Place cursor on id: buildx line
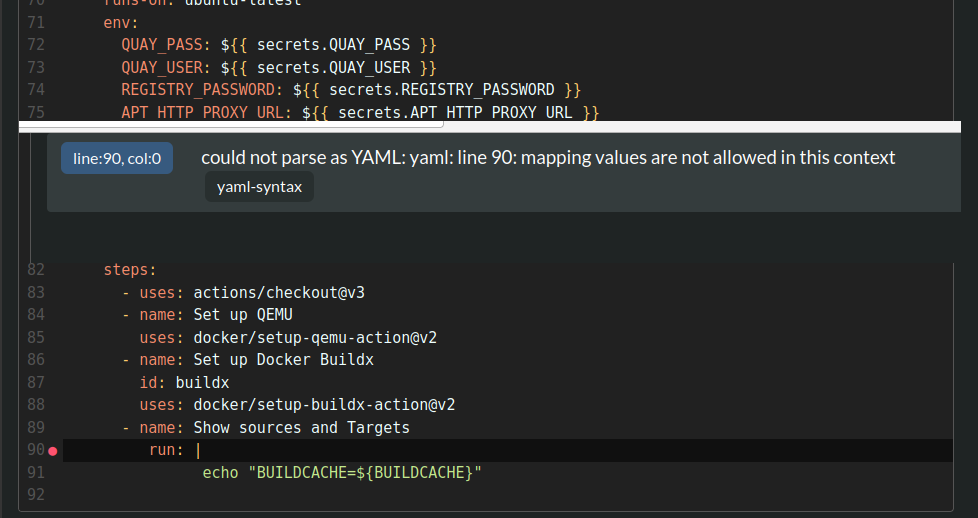978x518 pixels. 184,383
